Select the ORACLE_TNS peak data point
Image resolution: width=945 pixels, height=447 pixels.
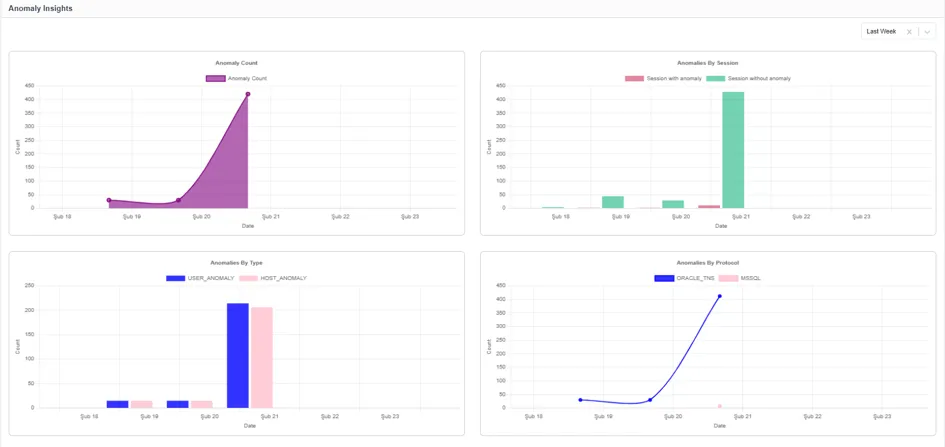coord(720,296)
